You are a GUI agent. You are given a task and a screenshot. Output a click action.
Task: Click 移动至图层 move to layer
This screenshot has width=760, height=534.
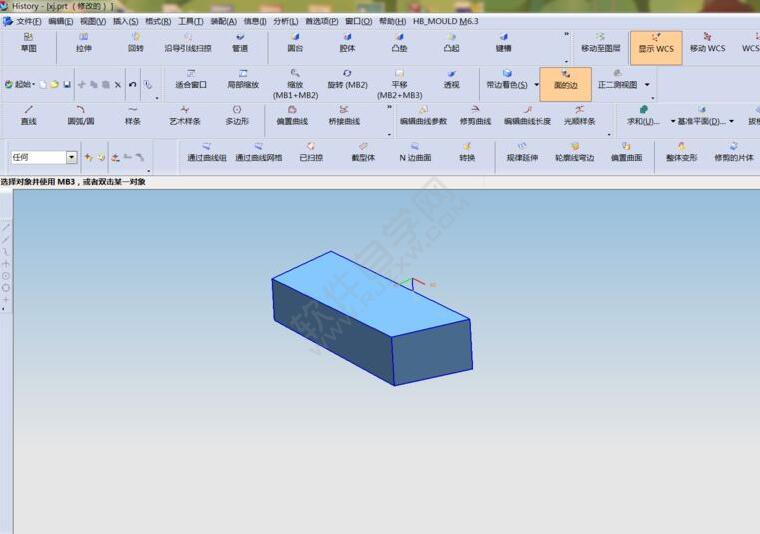tap(601, 43)
